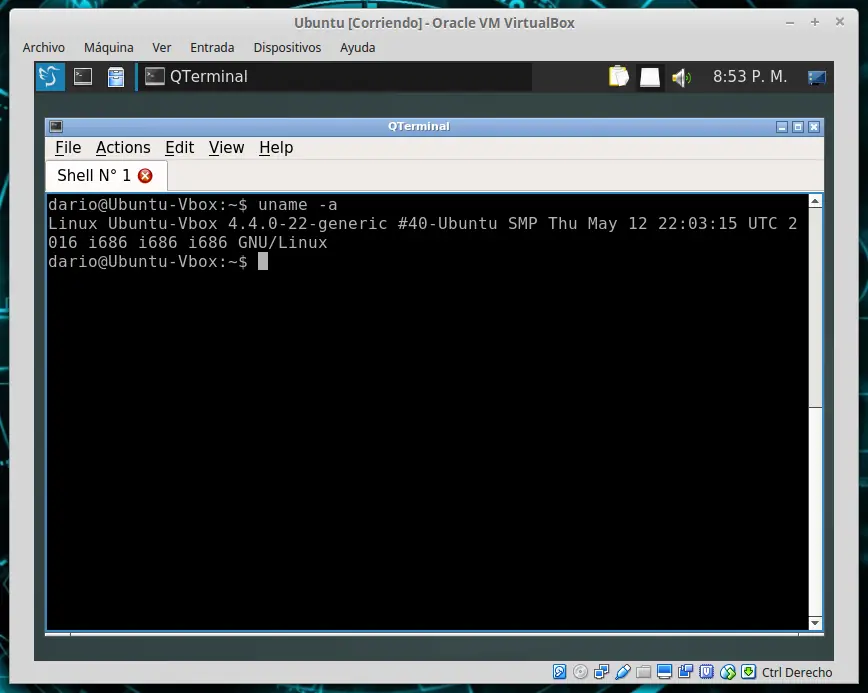The width and height of the screenshot is (868, 693).
Task: Close the Shell N° 1 tab
Action: pyautogui.click(x=145, y=176)
